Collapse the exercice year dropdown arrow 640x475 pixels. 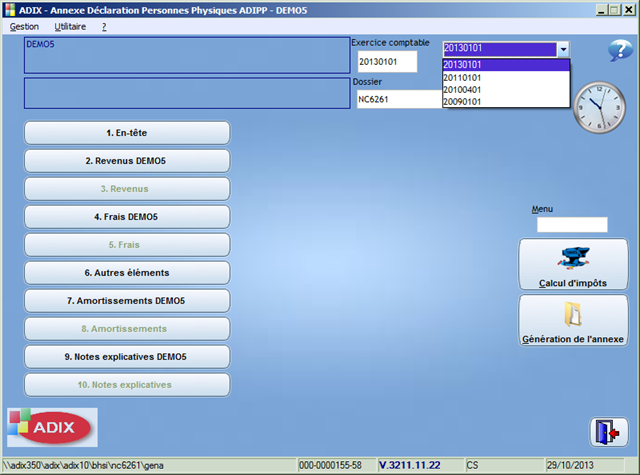[563, 49]
